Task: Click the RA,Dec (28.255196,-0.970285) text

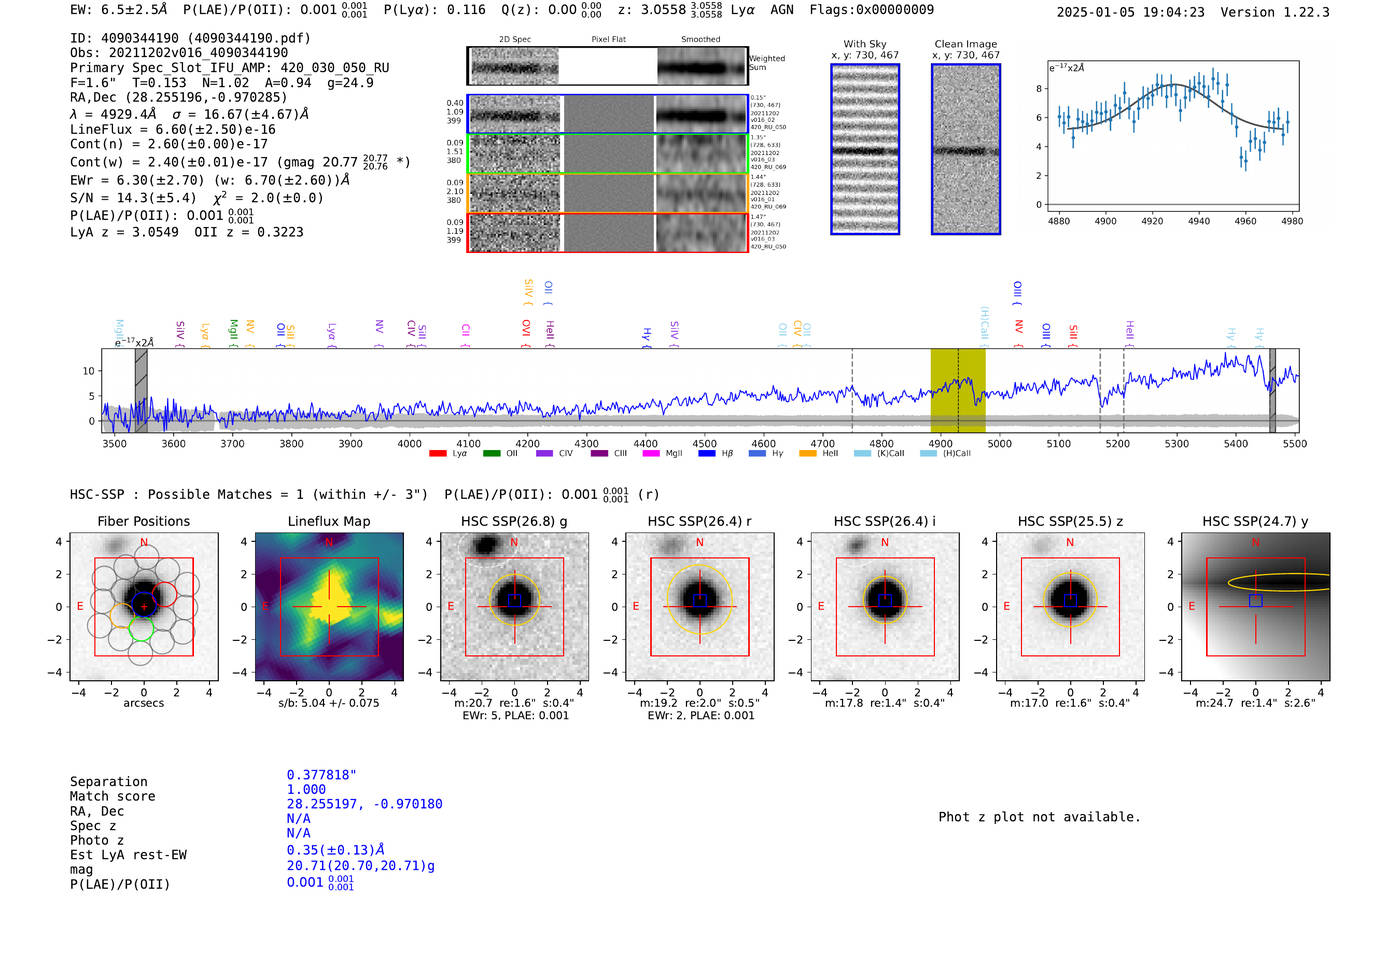Action: pos(178,97)
